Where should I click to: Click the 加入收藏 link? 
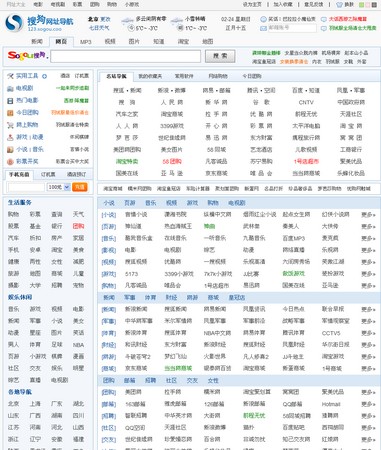[x=283, y=5]
